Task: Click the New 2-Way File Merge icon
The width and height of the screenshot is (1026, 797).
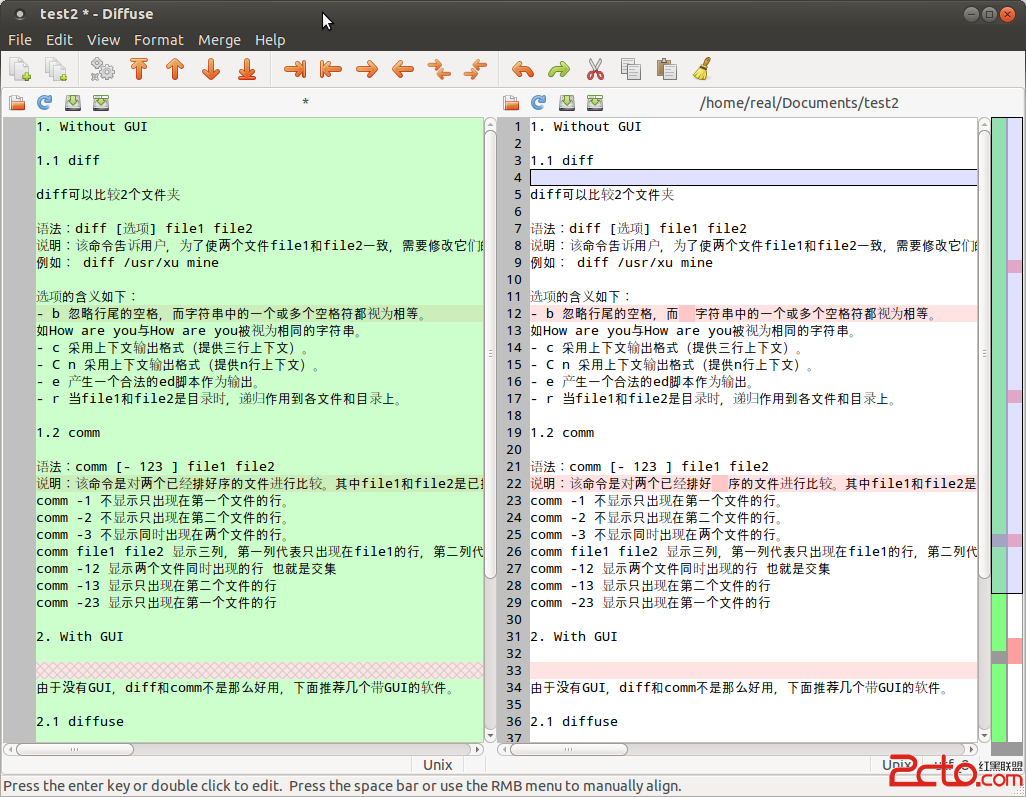Action: (20, 69)
